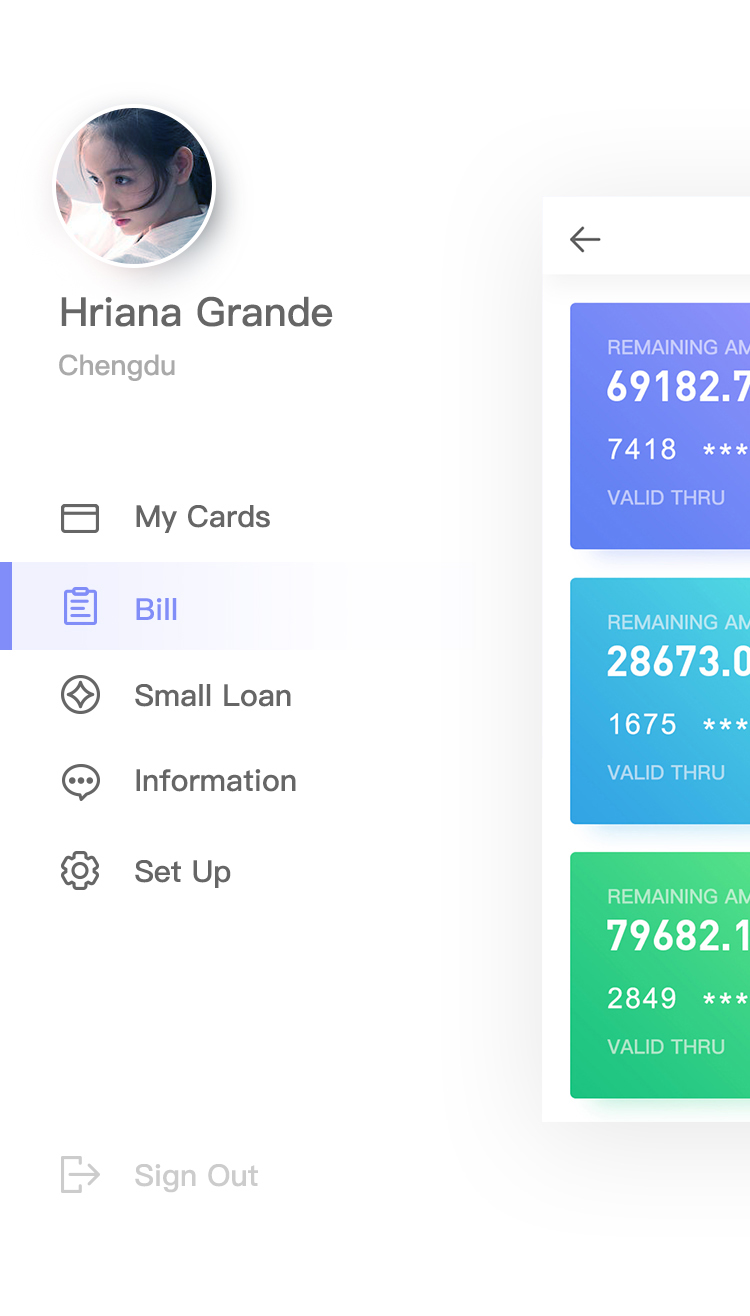Click the chat bubble icon beside Information
Viewport: 750px width, 1316px height.
[x=80, y=782]
